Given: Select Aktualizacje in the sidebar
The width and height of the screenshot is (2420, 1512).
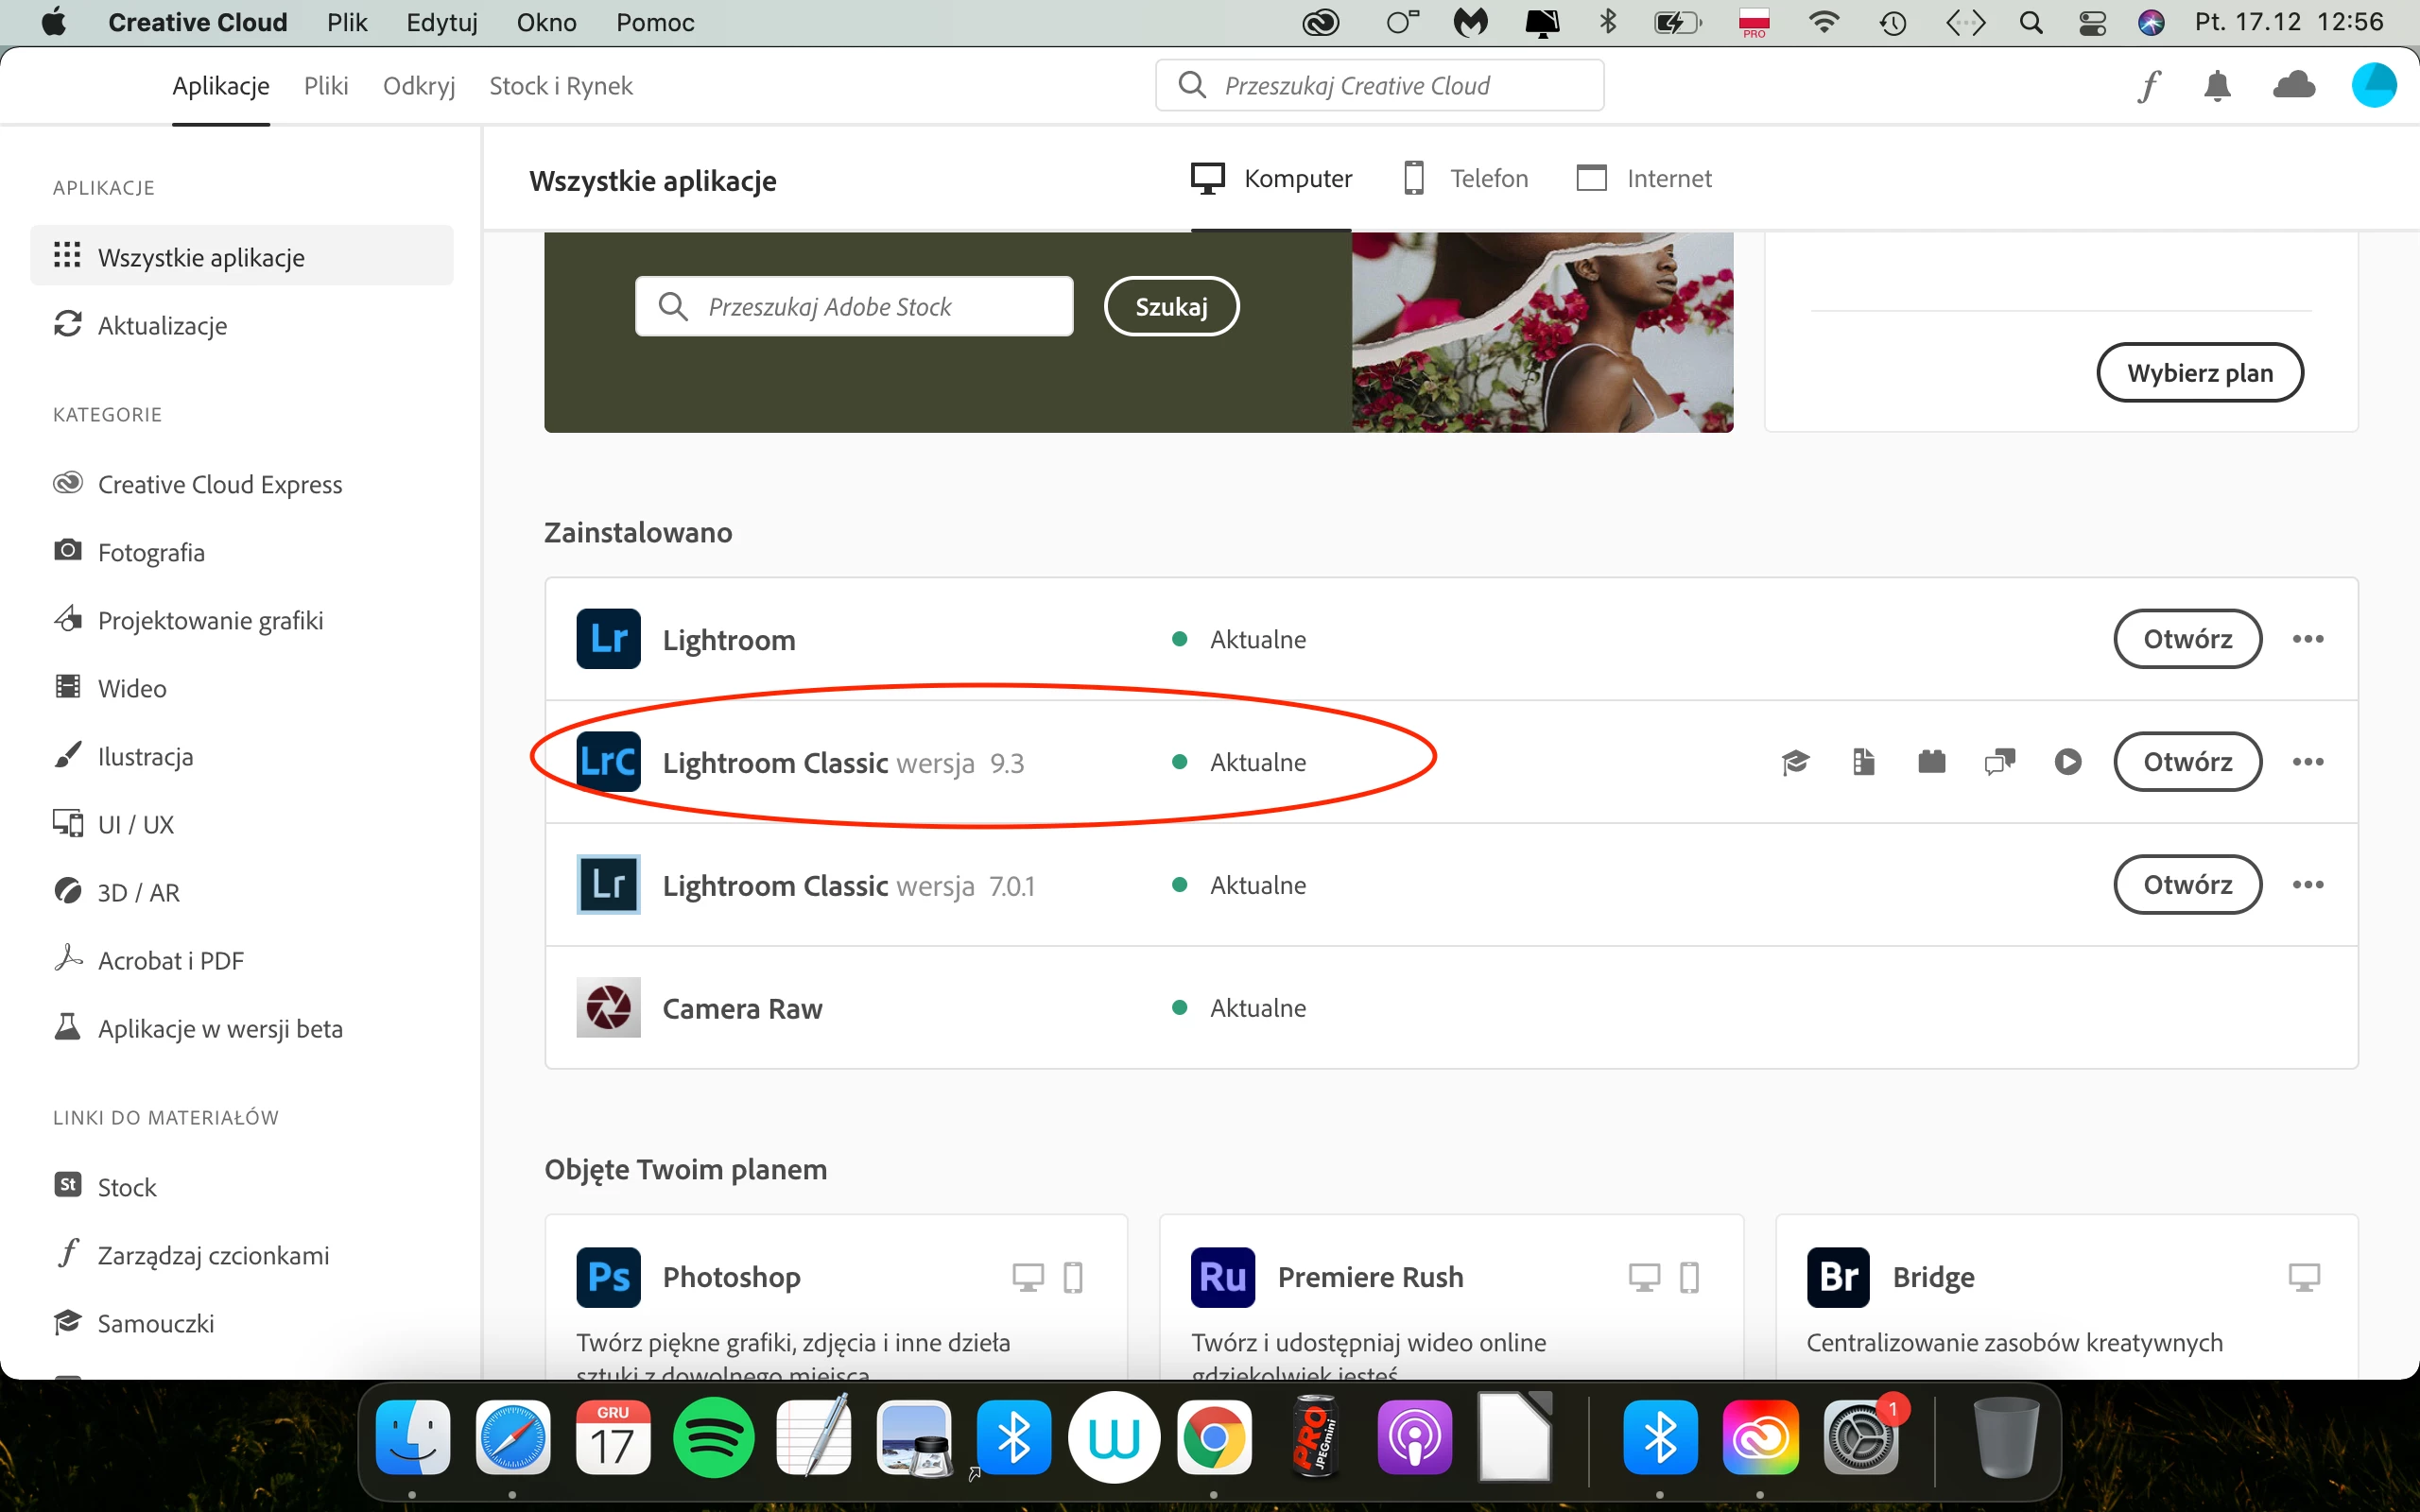Looking at the screenshot, I should click(162, 326).
